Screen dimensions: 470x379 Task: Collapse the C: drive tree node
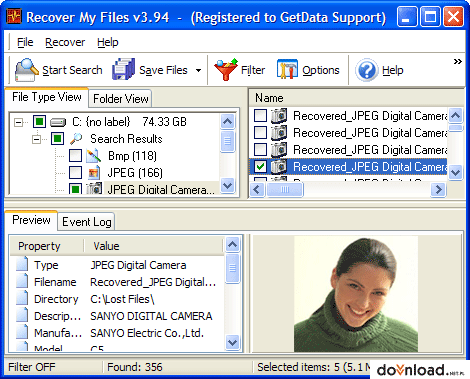click(19, 122)
